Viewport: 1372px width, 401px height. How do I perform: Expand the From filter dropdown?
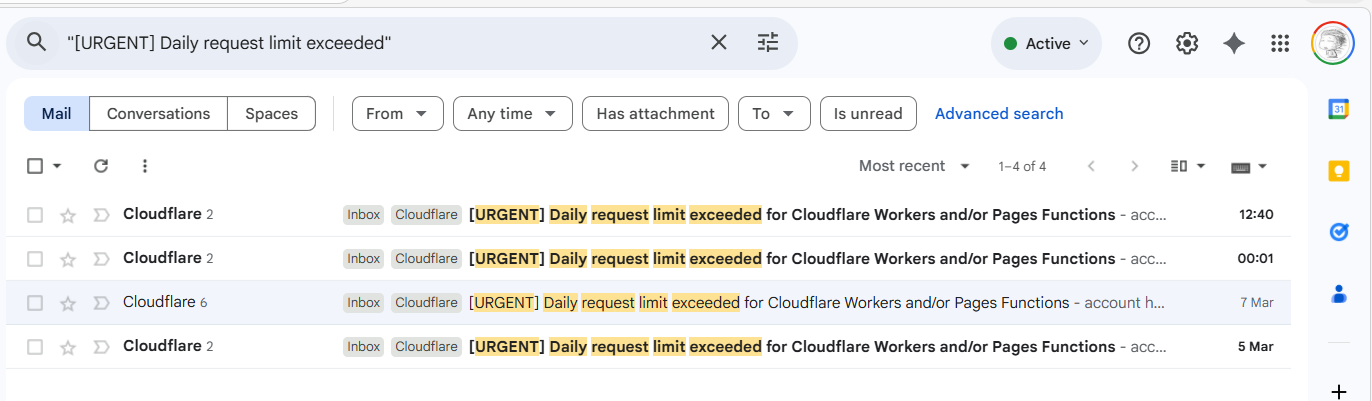click(397, 114)
